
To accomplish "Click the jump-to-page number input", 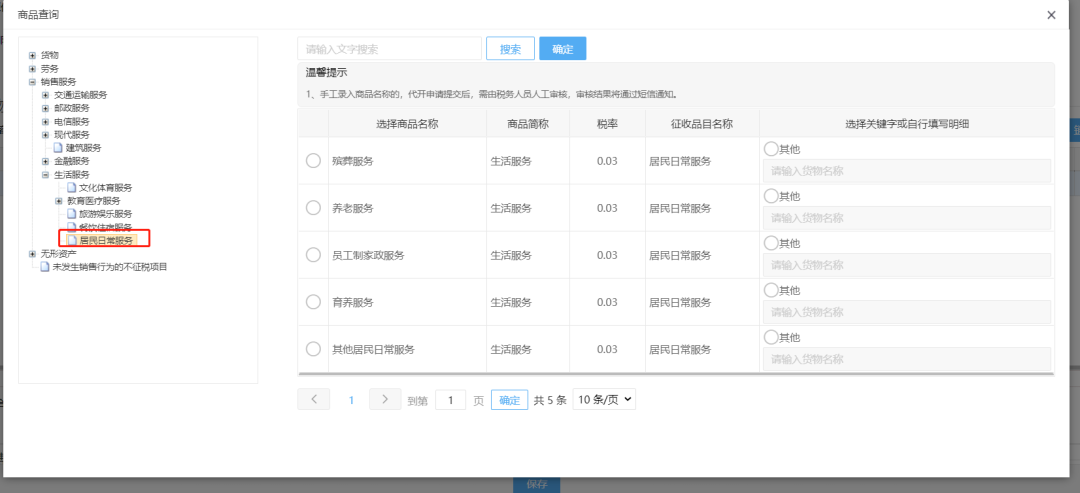I will (450, 400).
